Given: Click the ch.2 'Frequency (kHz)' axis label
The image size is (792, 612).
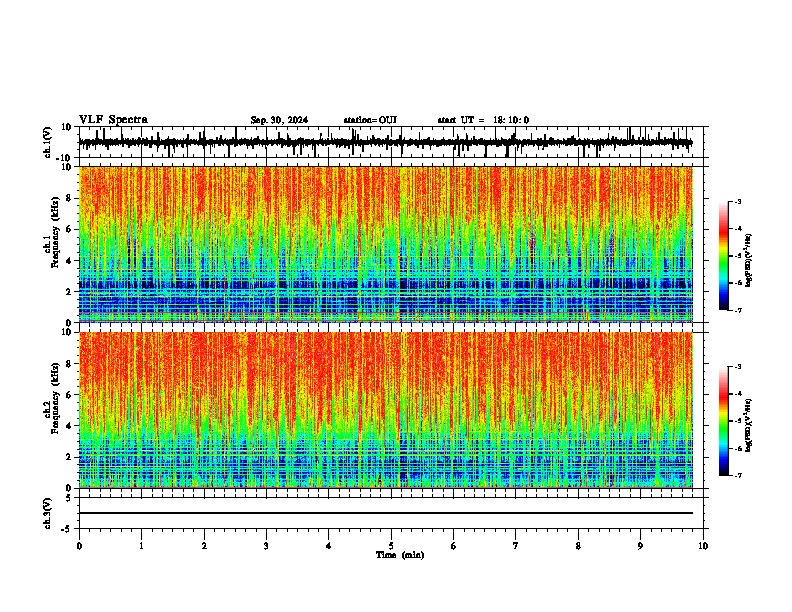Looking at the screenshot, I should (x=55, y=398).
